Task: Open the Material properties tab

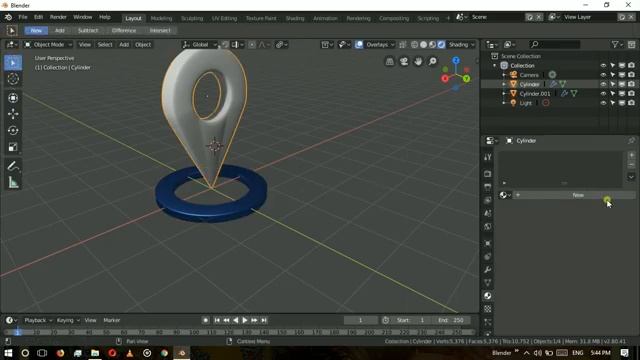Action: coord(488,296)
